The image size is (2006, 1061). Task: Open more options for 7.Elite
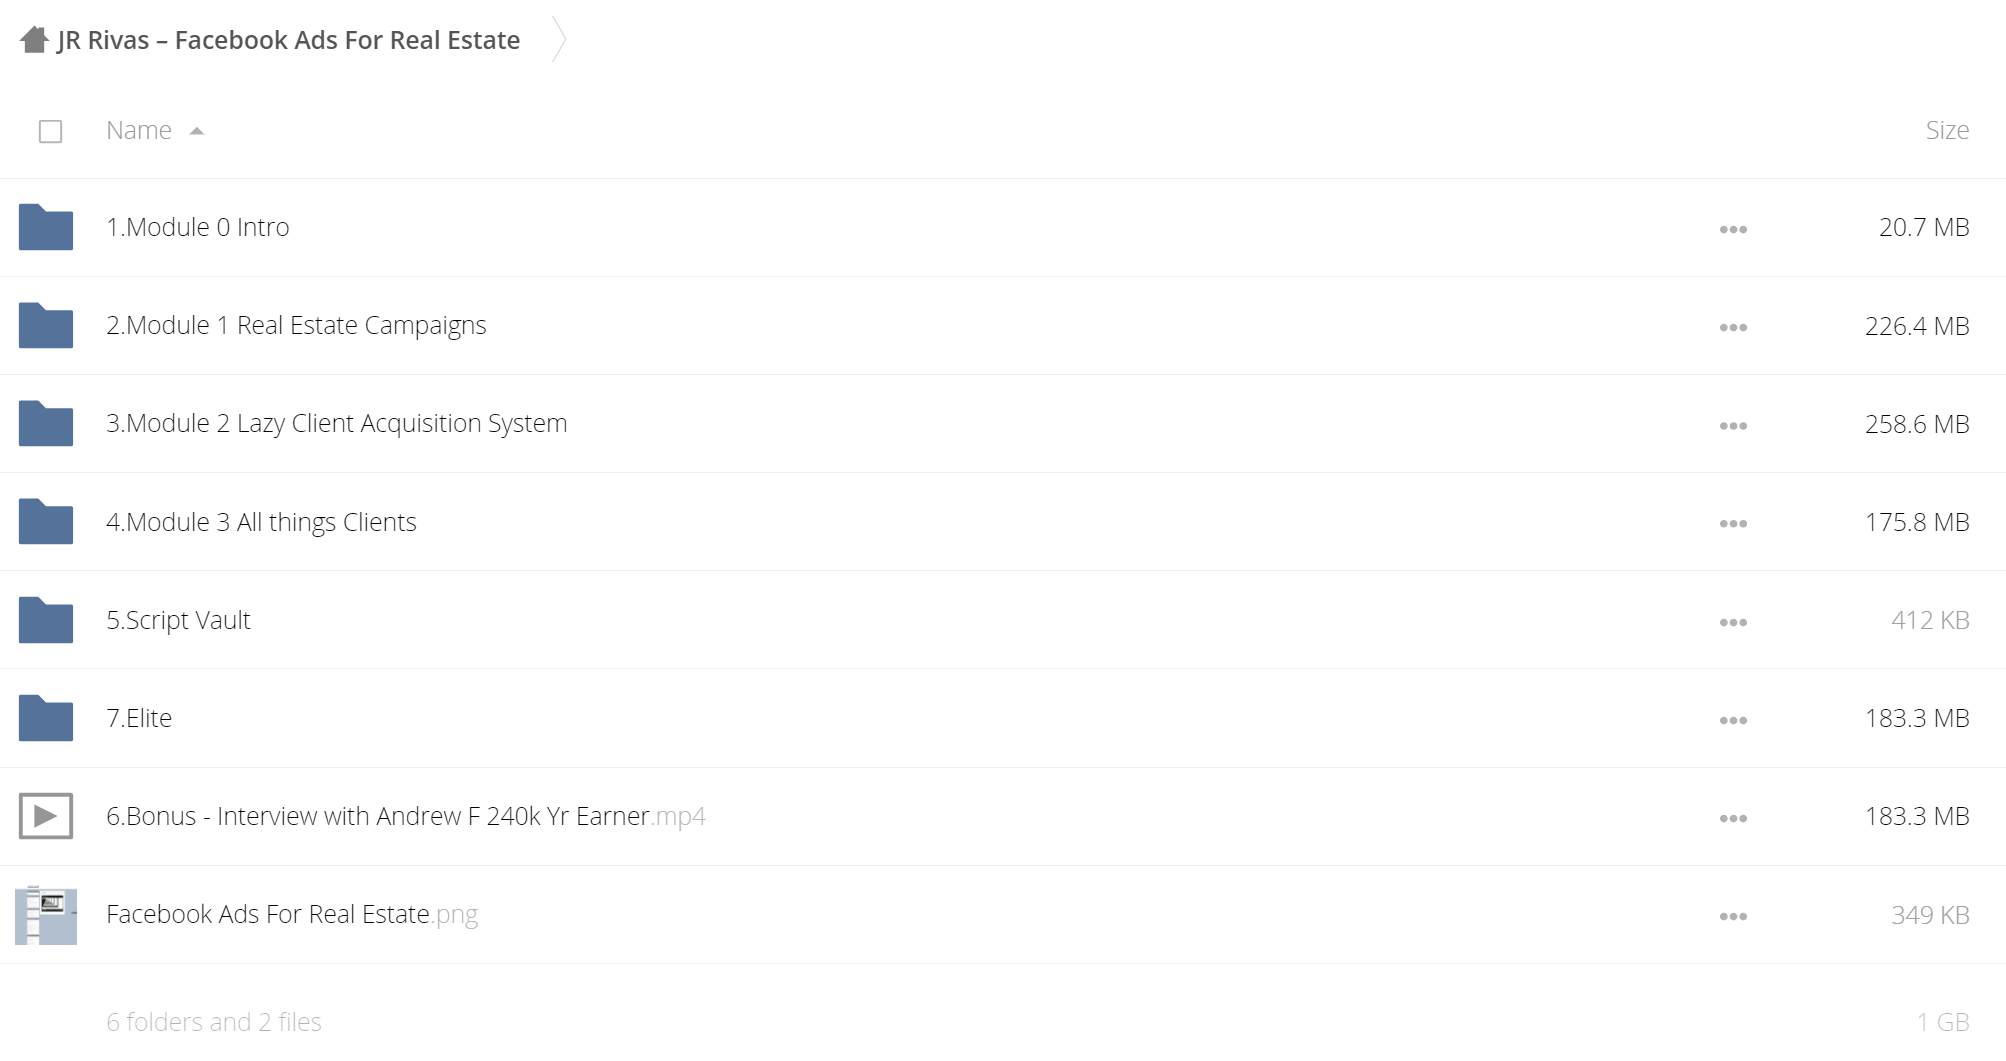point(1733,720)
